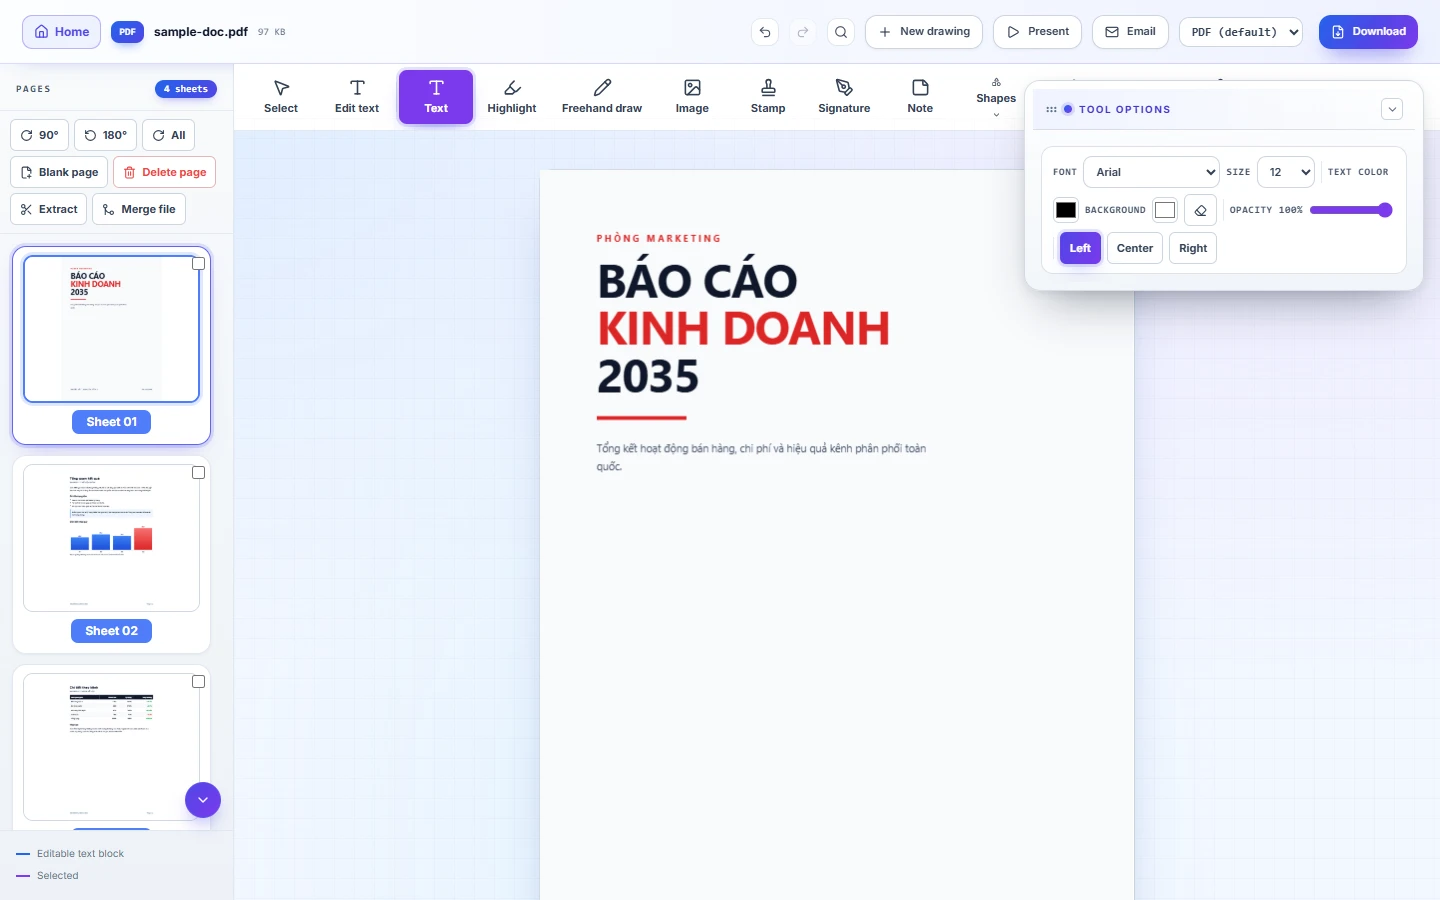Viewport: 1440px width, 900px height.
Task: Open search with the magnifier icon
Action: pyautogui.click(x=841, y=32)
